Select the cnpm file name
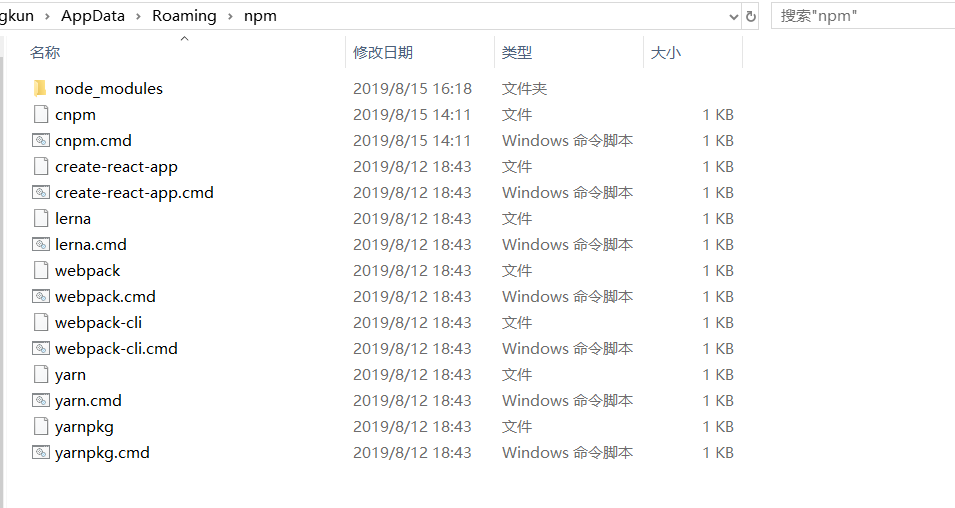The width and height of the screenshot is (955, 508). (x=76, y=115)
